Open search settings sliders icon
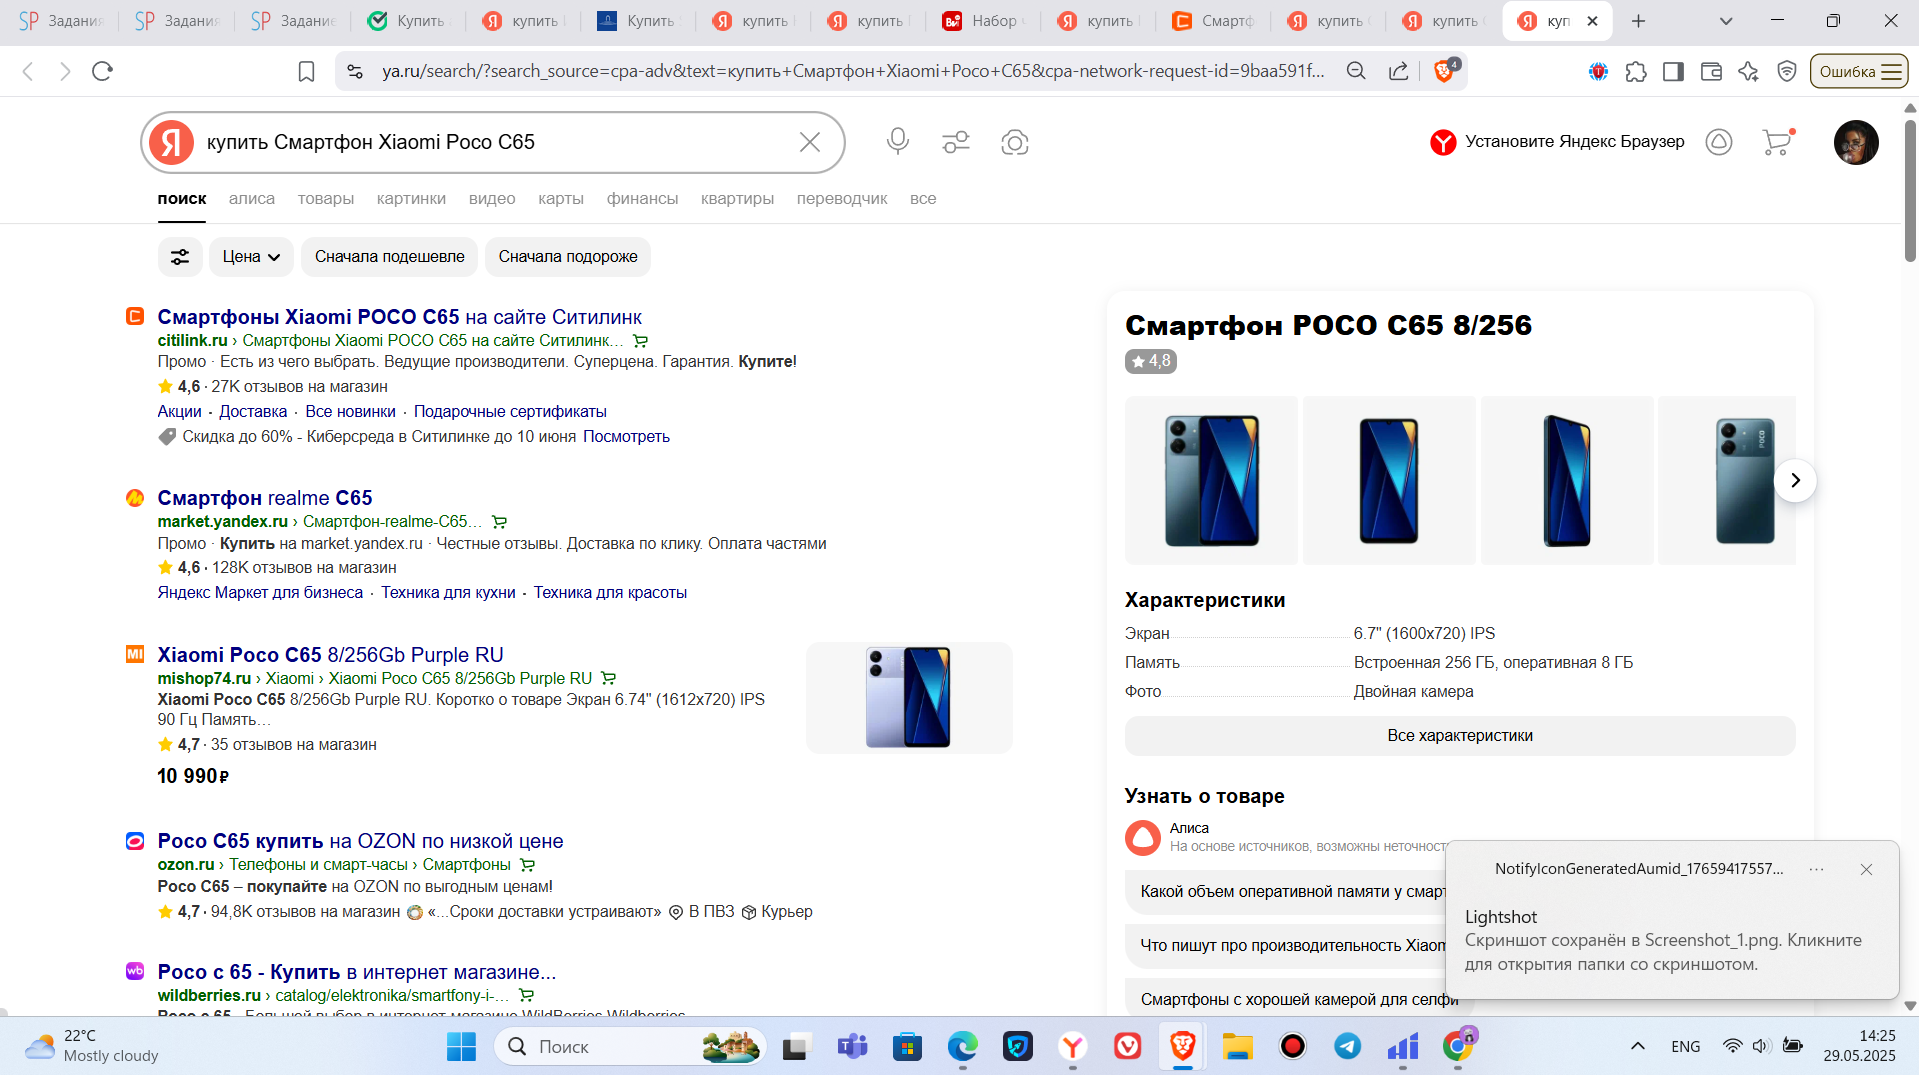 point(956,142)
